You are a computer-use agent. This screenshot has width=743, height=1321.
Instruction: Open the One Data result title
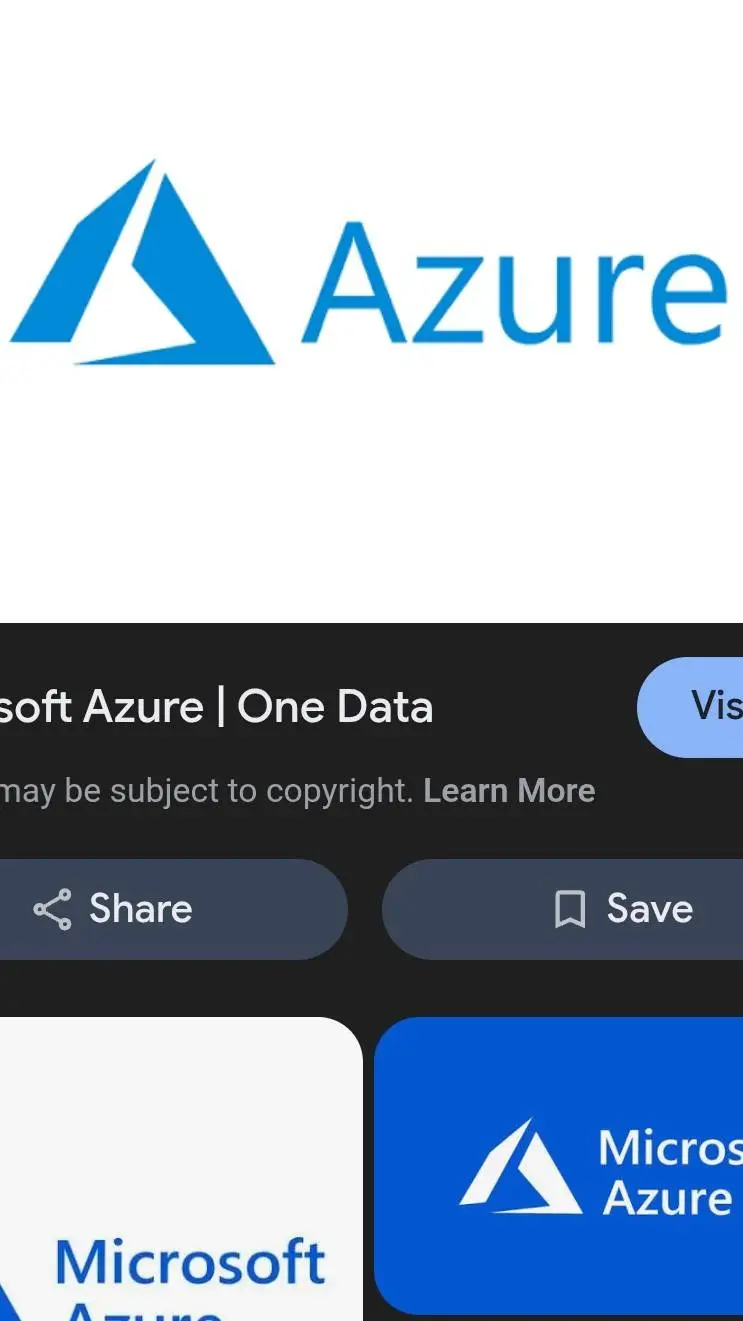coord(217,707)
